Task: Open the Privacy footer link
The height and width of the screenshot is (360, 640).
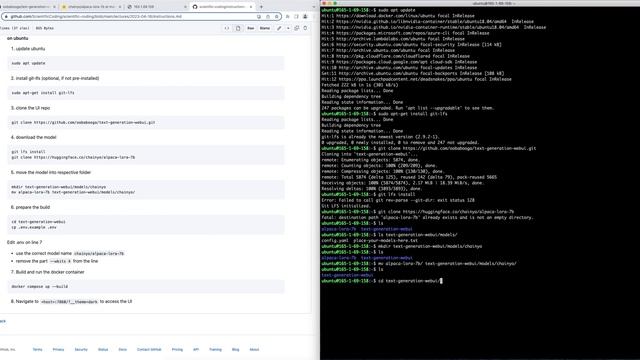Action: click(58, 349)
